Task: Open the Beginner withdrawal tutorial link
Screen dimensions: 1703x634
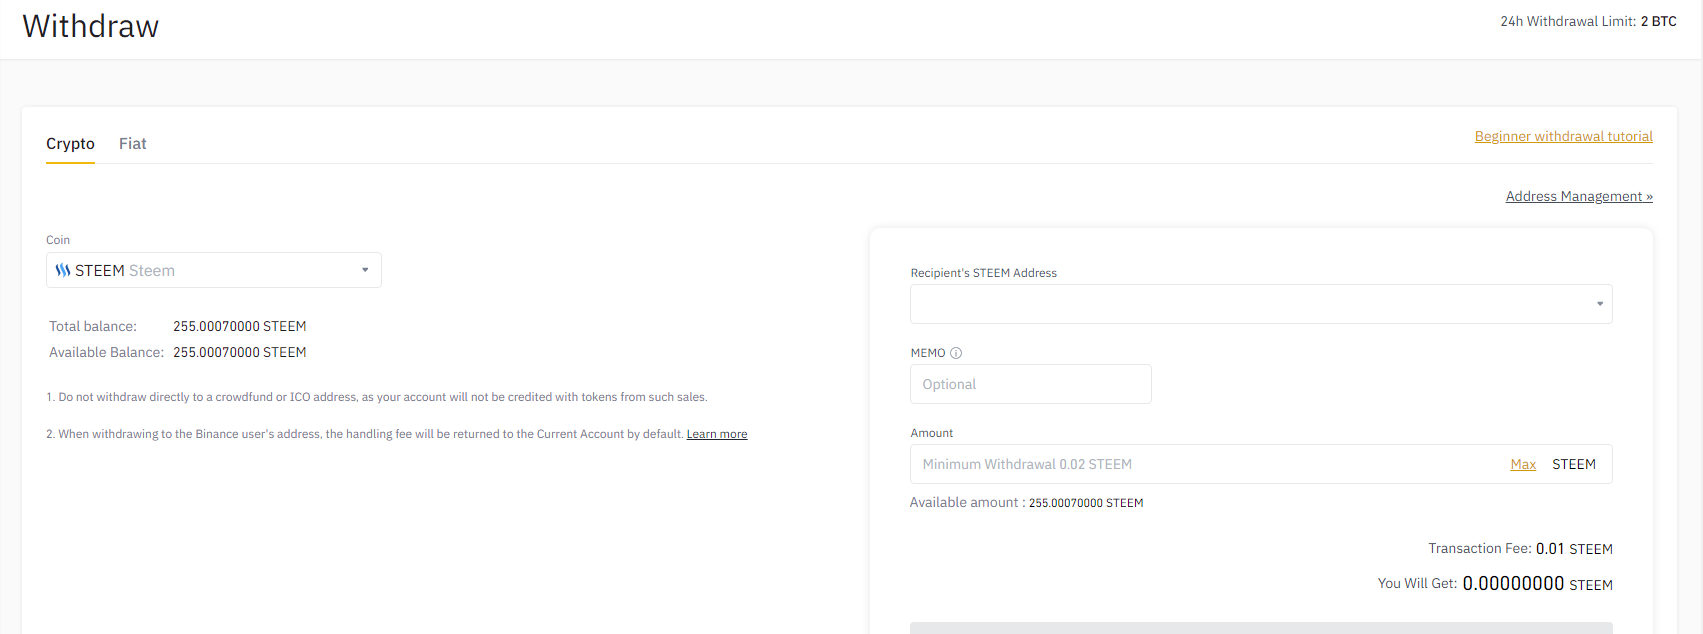Action: click(x=1564, y=136)
